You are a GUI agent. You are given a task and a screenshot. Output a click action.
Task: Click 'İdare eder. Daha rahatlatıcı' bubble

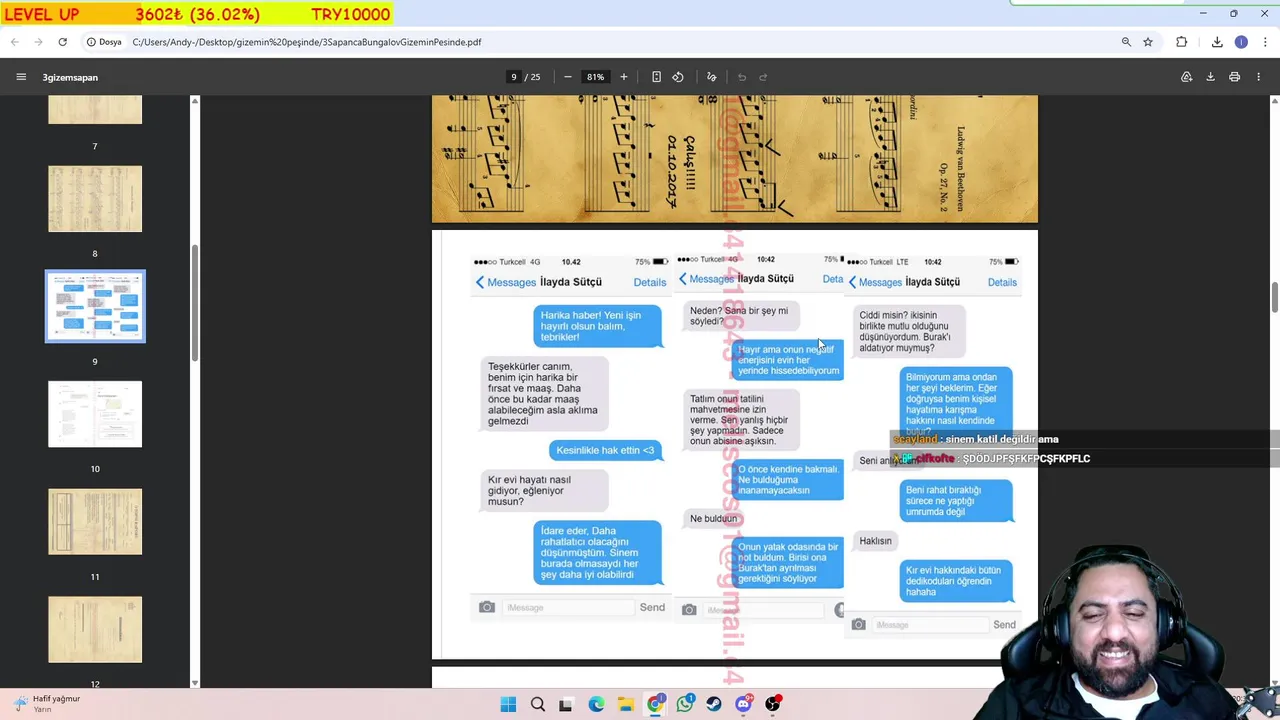pyautogui.click(x=597, y=553)
